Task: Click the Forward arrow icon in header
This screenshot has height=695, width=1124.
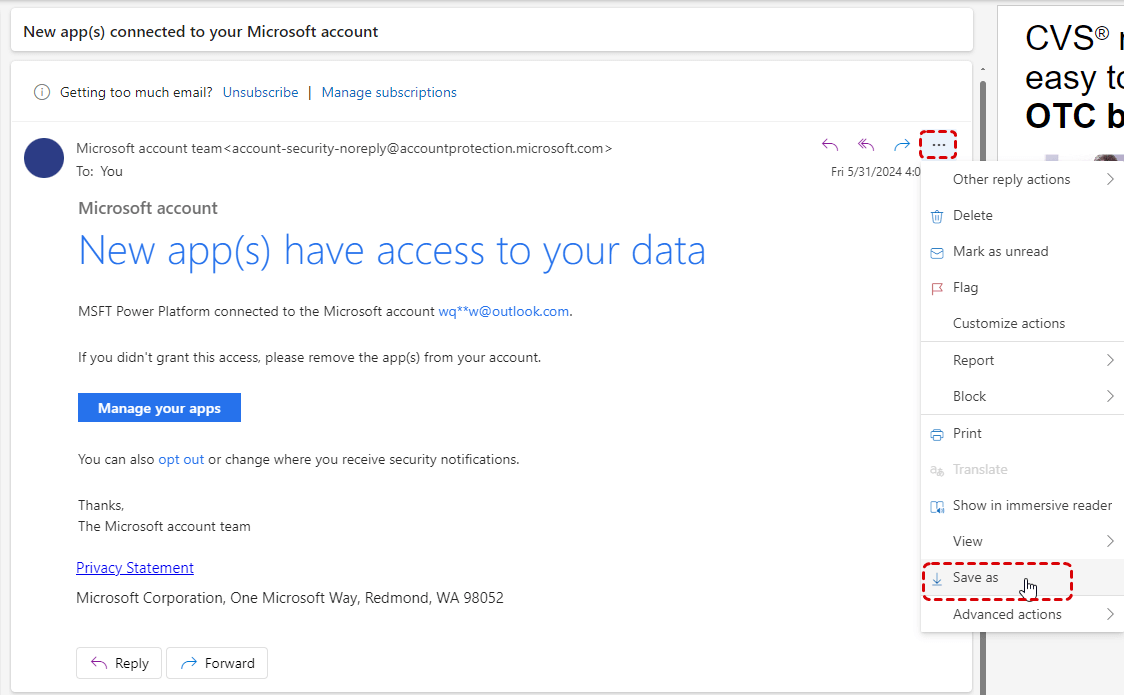Action: coord(902,145)
